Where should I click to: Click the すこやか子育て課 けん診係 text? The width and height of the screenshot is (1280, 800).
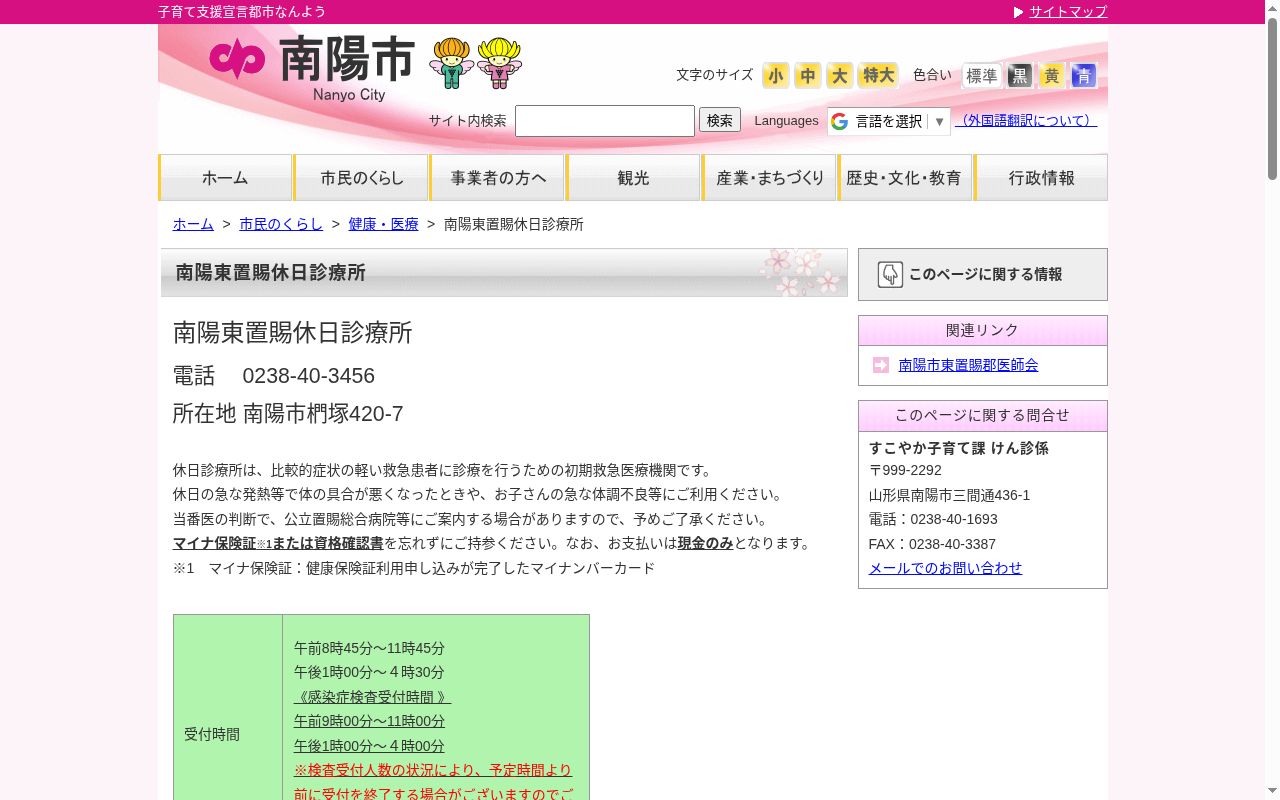959,448
